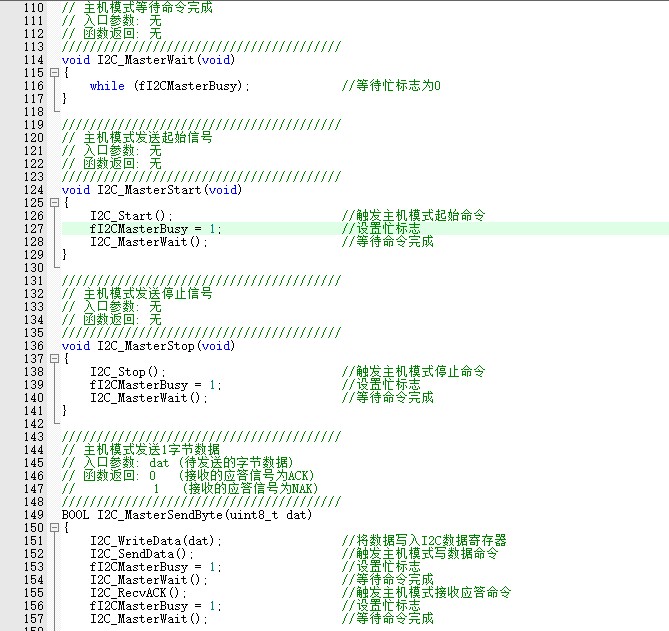The height and width of the screenshot is (631, 669).
Task: Click line number 114 in the gutter
Action: (34, 60)
